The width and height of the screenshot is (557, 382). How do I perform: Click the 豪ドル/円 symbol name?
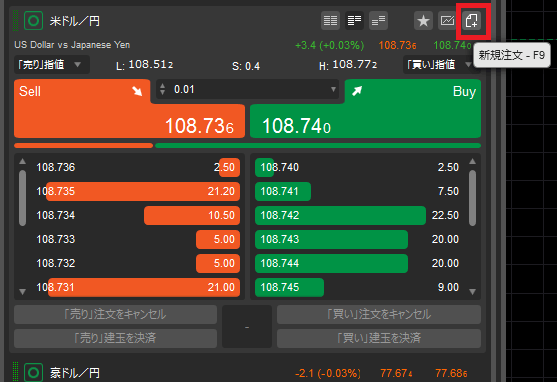pos(75,373)
